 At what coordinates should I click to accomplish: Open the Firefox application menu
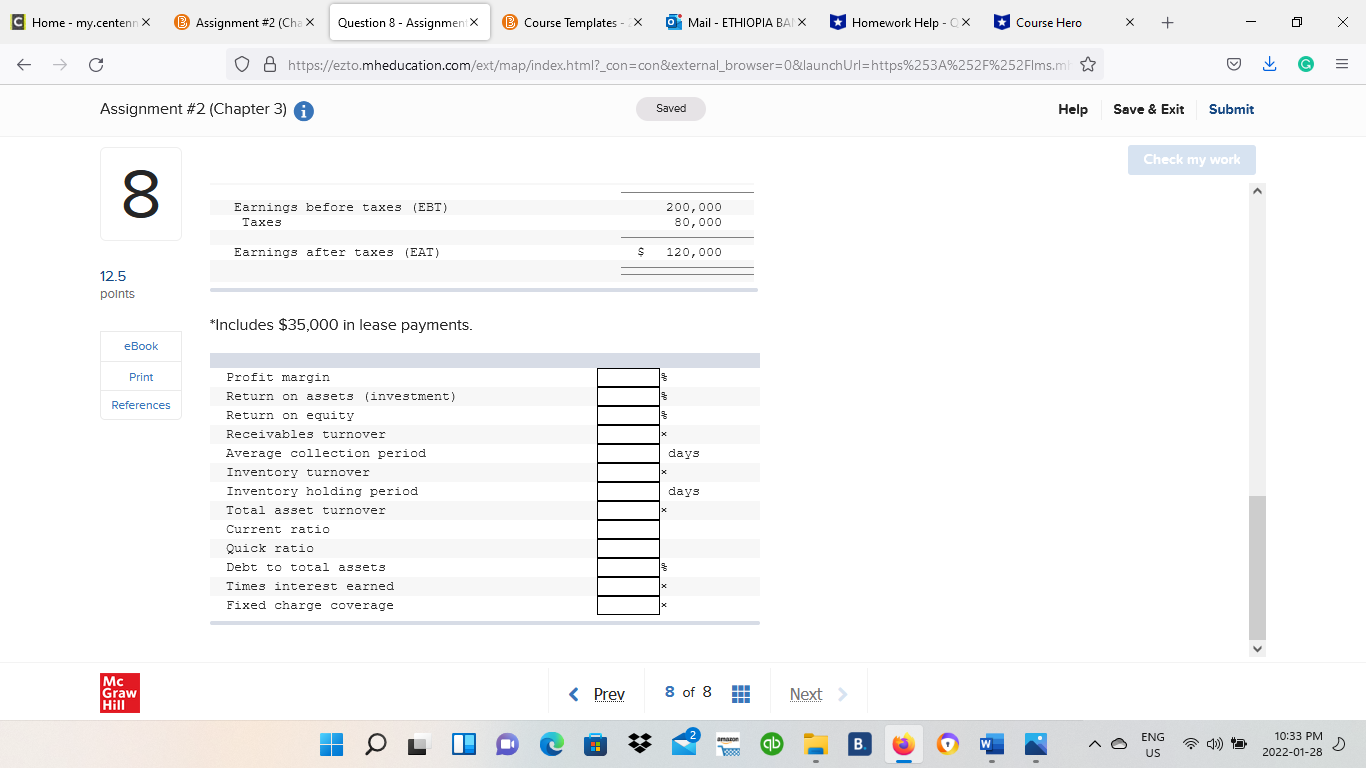click(x=1341, y=63)
